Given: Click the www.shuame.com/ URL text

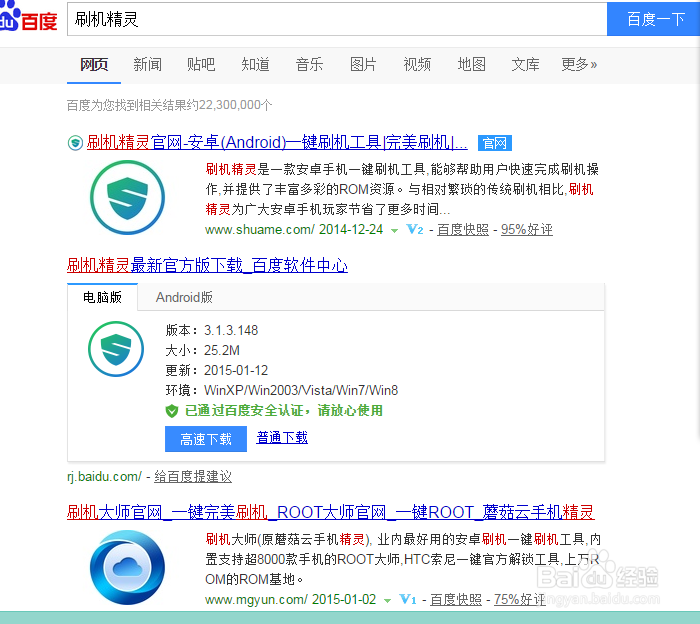Looking at the screenshot, I should [260, 229].
